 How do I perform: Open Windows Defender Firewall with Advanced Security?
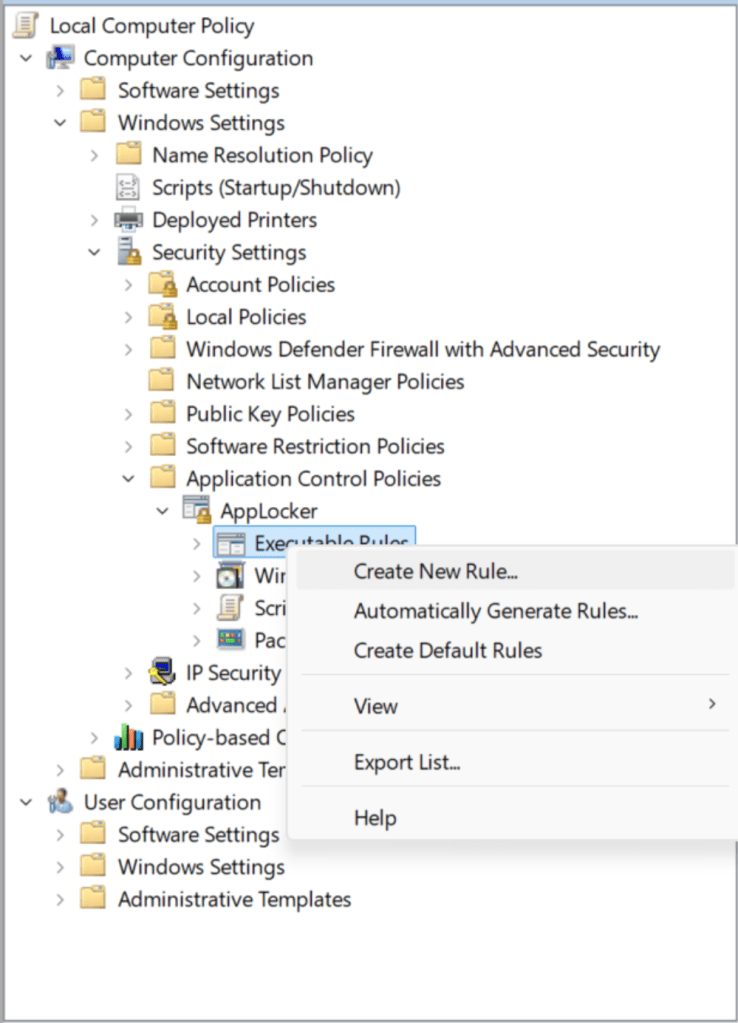pos(422,349)
